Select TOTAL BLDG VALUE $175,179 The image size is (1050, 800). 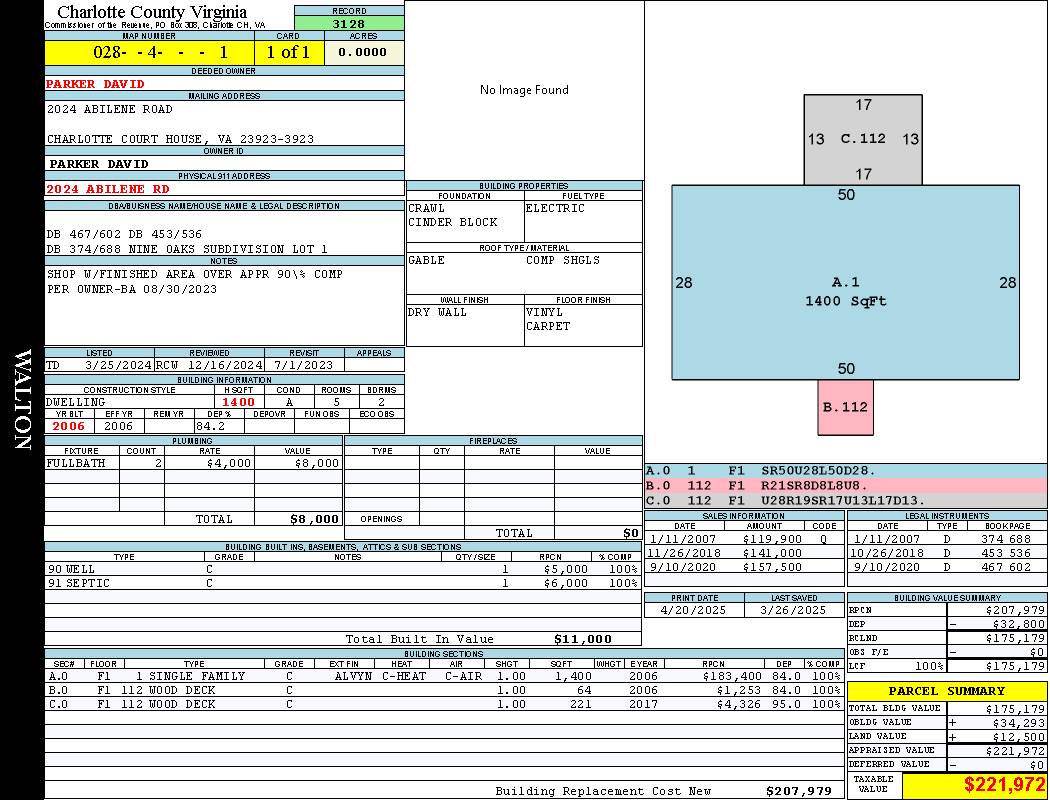(x=1015, y=709)
